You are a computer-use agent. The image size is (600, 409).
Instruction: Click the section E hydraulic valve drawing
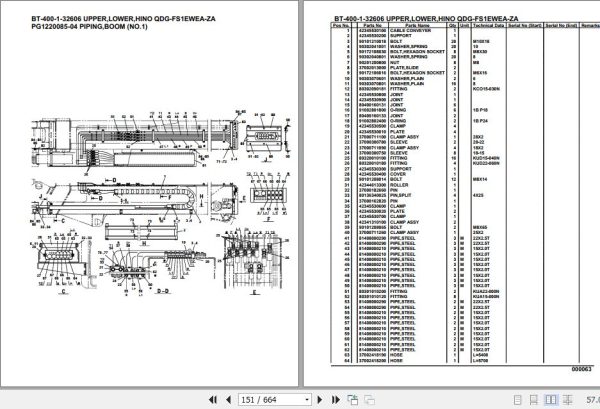point(253,260)
